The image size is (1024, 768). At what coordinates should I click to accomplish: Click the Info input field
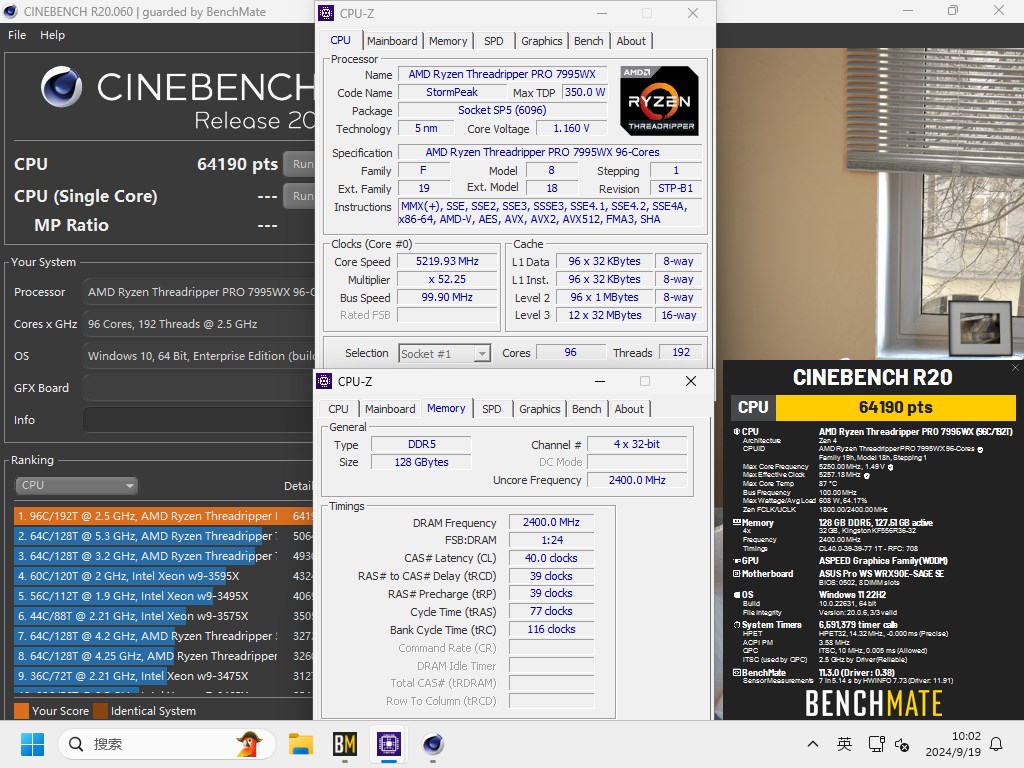[199, 420]
